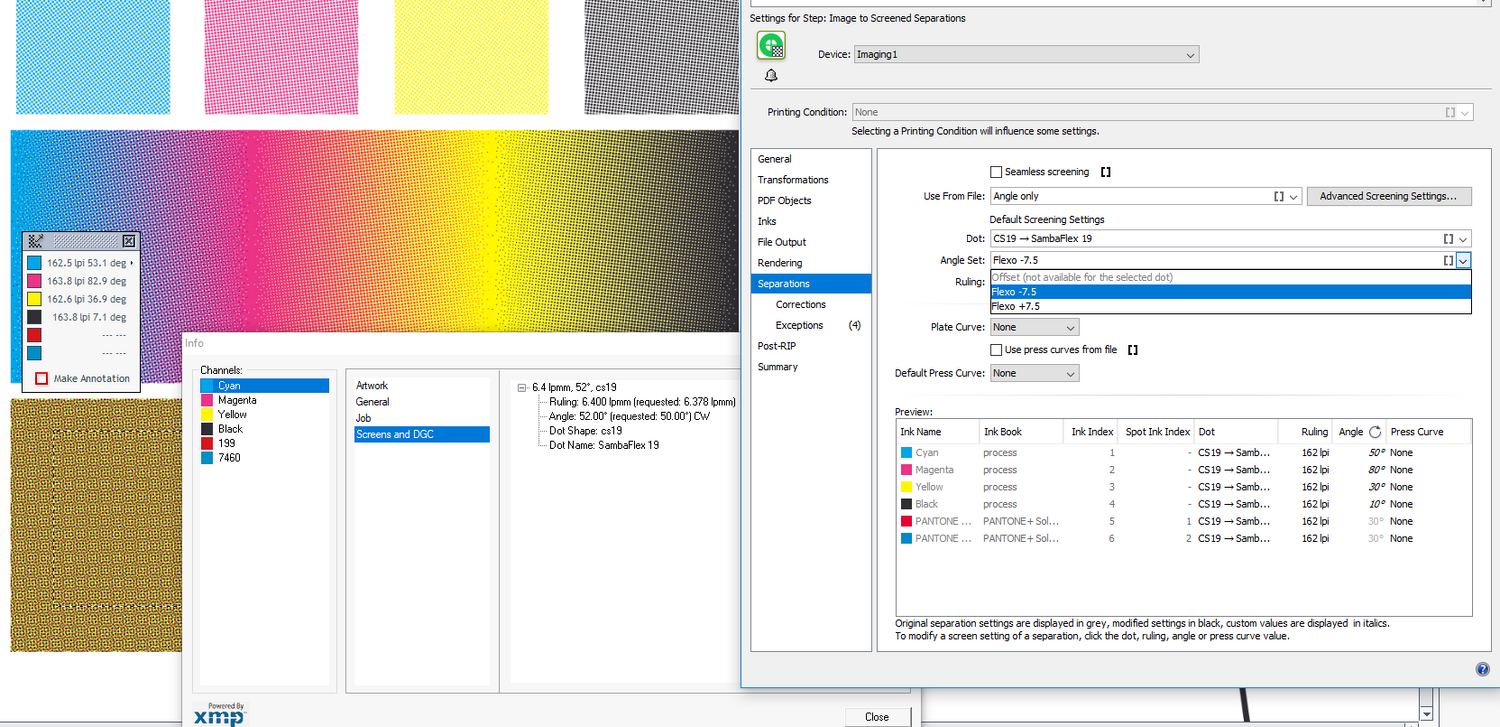Click the Image to Screened Separations step icon
This screenshot has width=1500, height=727.
[x=771, y=46]
